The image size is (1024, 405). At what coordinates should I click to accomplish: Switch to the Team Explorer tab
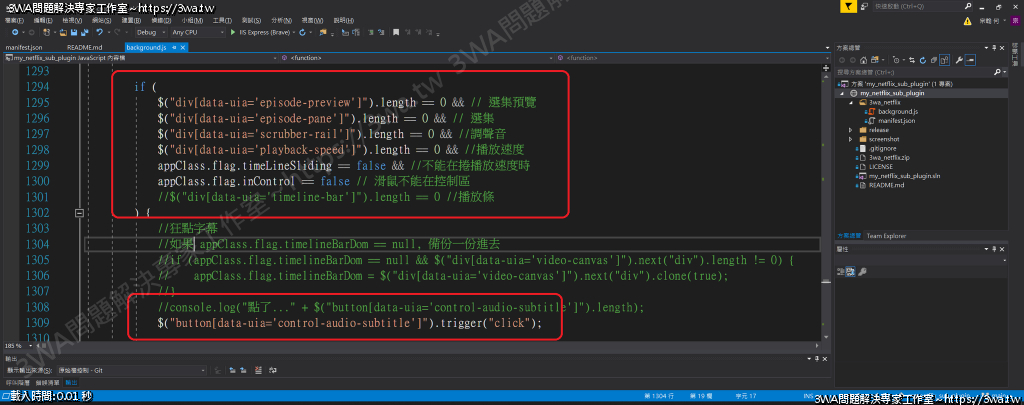coord(886,236)
